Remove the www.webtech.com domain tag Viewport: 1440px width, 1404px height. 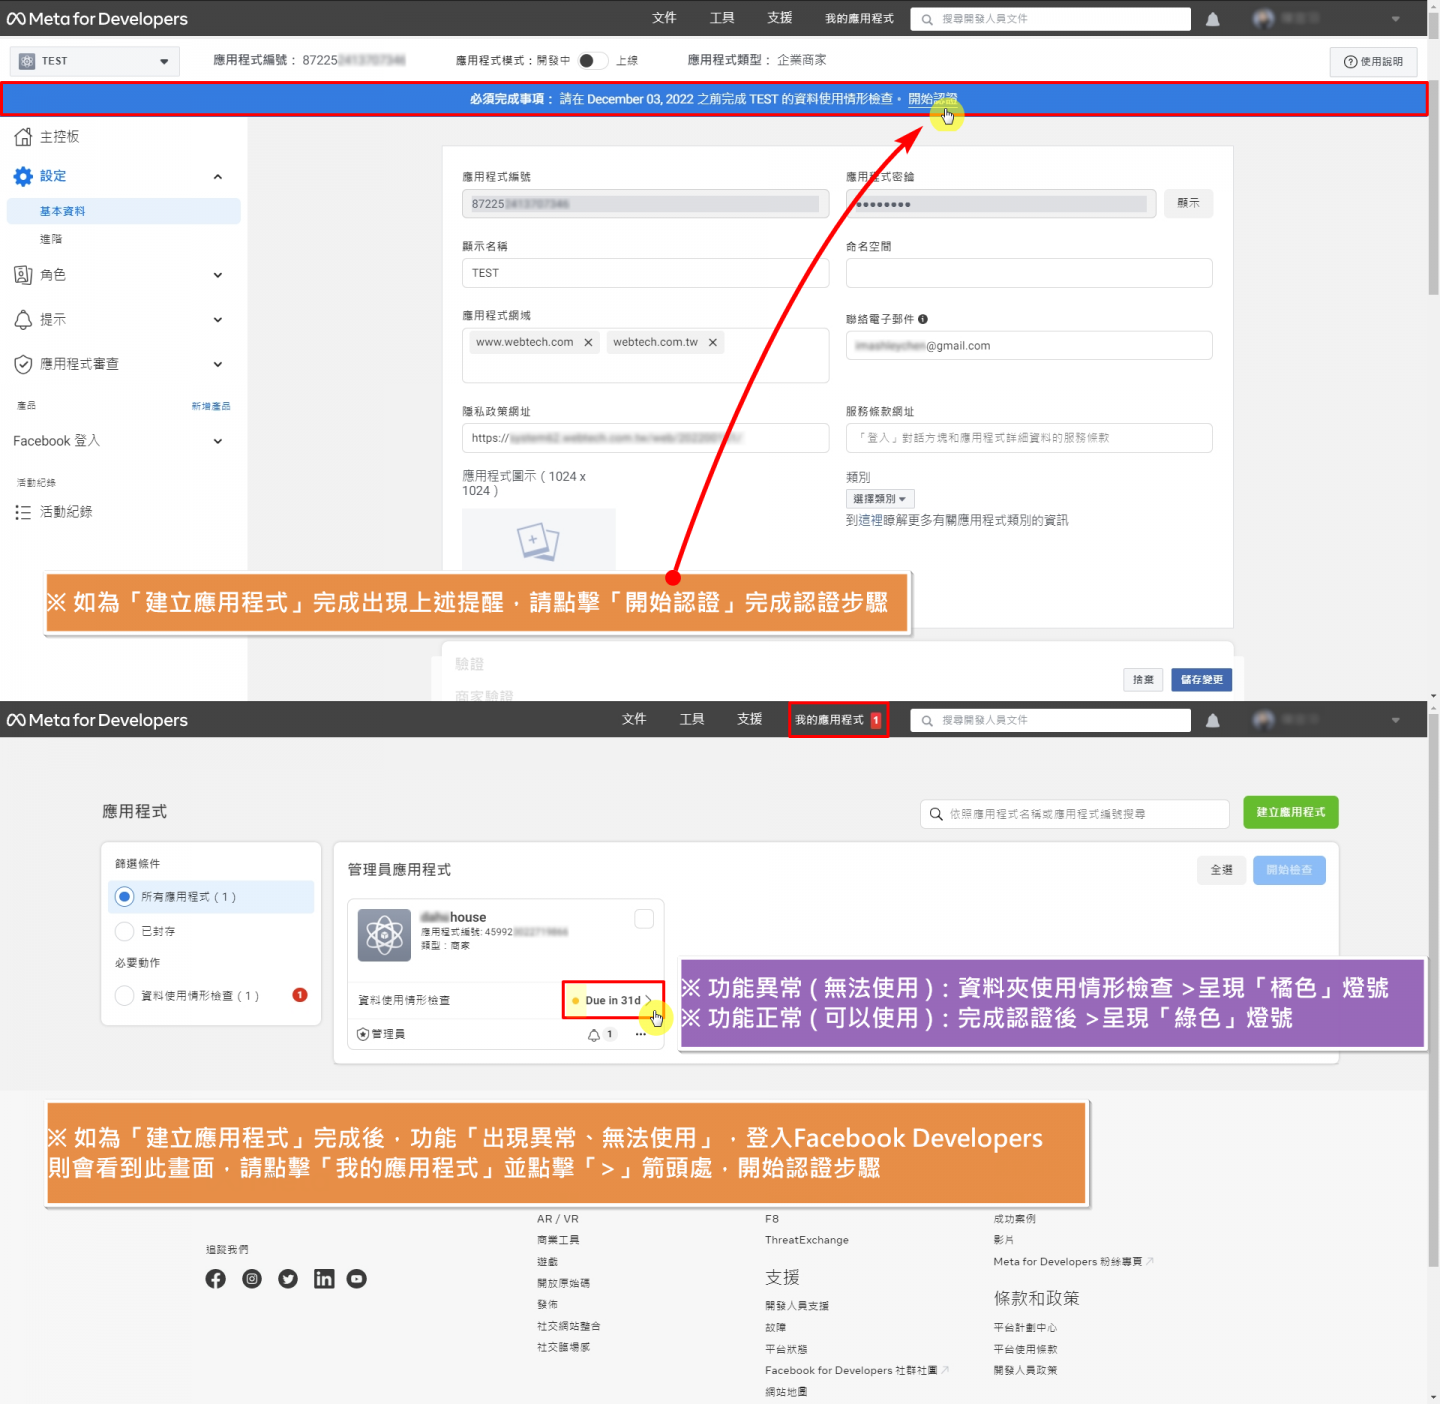[588, 342]
